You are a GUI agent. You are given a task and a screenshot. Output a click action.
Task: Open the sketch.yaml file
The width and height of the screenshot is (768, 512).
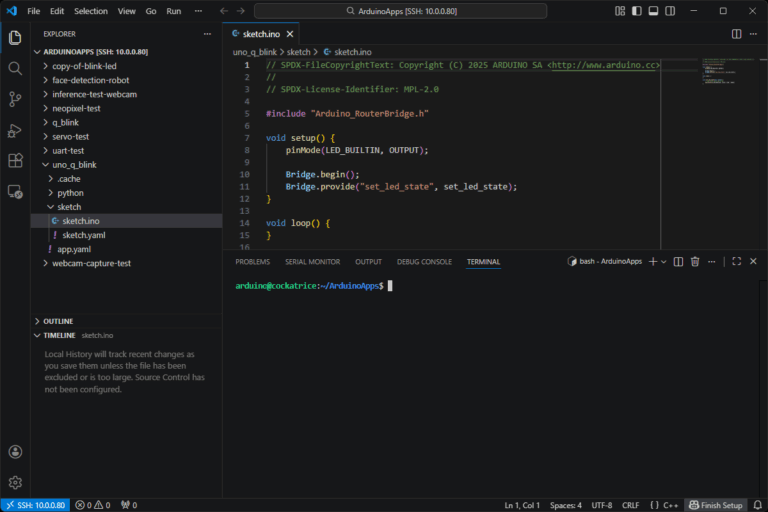[x=126, y=235]
